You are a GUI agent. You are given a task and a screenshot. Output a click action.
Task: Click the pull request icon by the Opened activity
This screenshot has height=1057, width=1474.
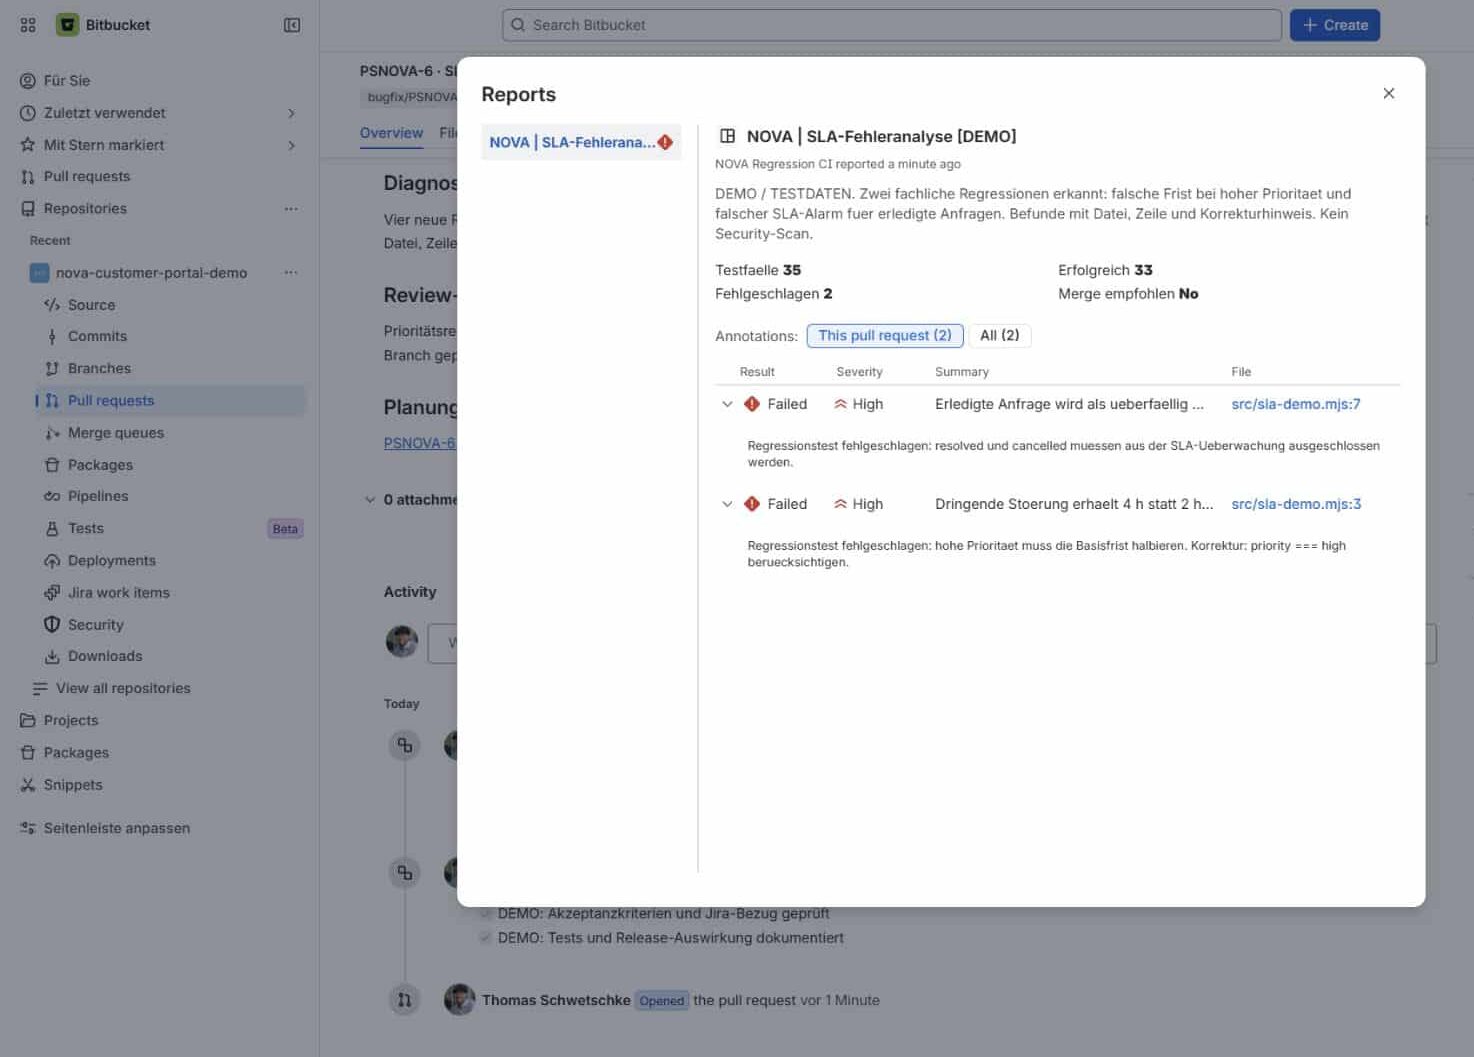click(x=404, y=999)
